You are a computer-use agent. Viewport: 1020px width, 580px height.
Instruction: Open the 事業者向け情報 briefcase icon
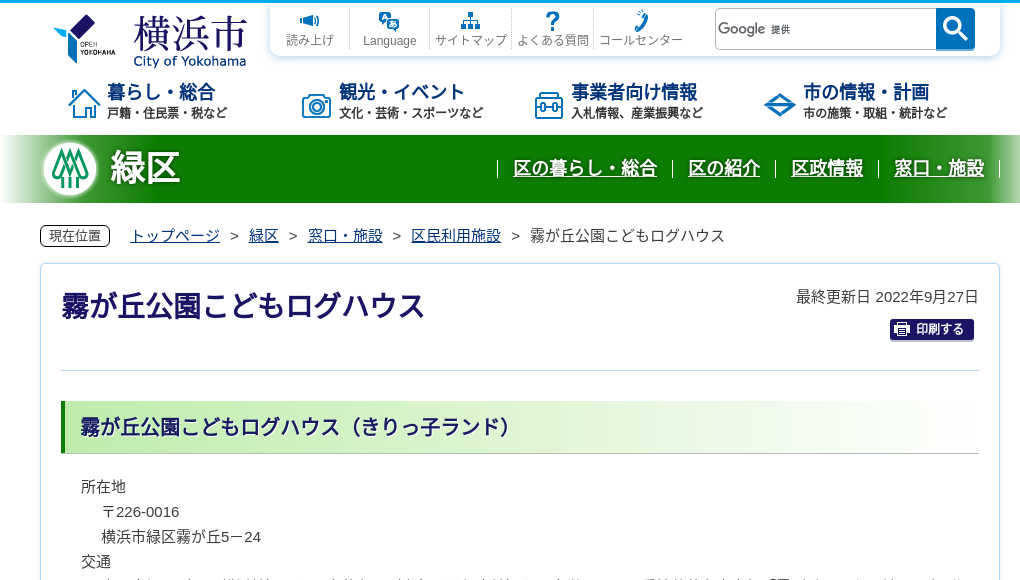[x=548, y=104]
